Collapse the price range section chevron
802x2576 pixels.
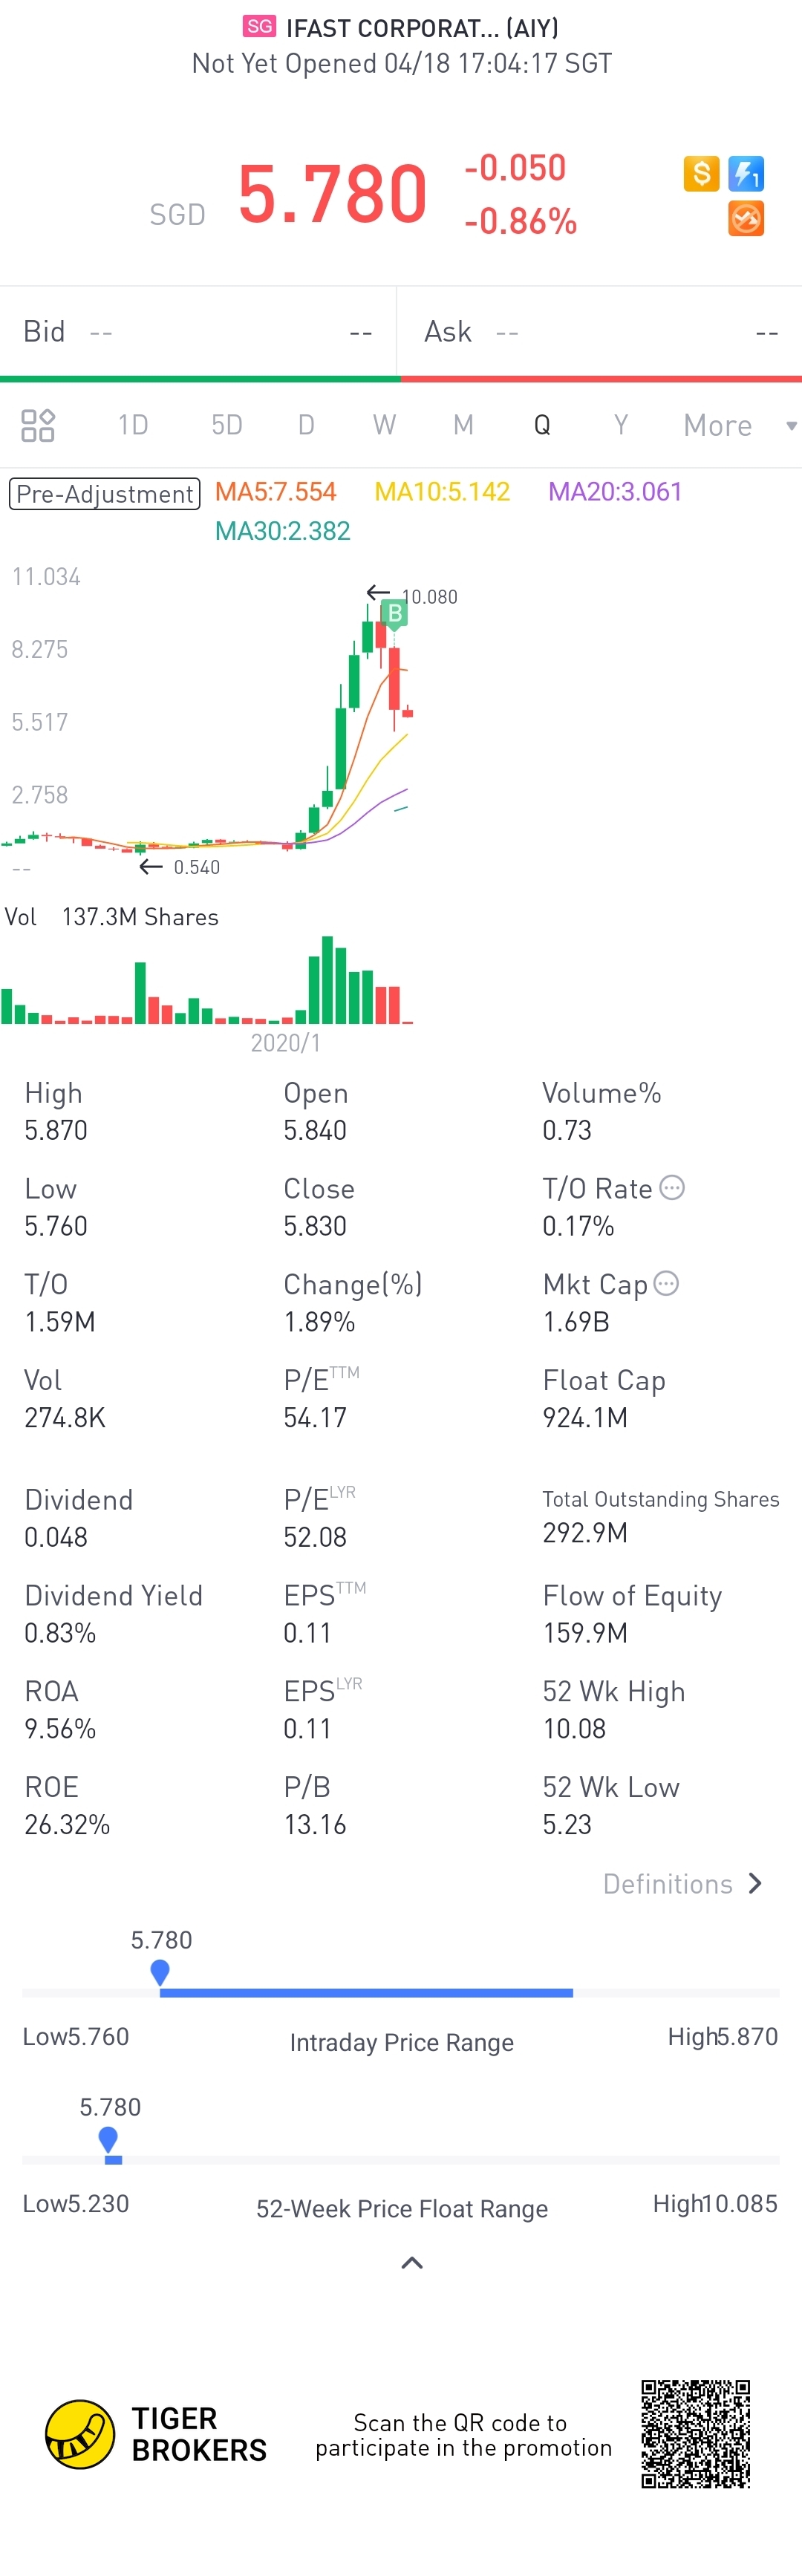click(412, 2263)
